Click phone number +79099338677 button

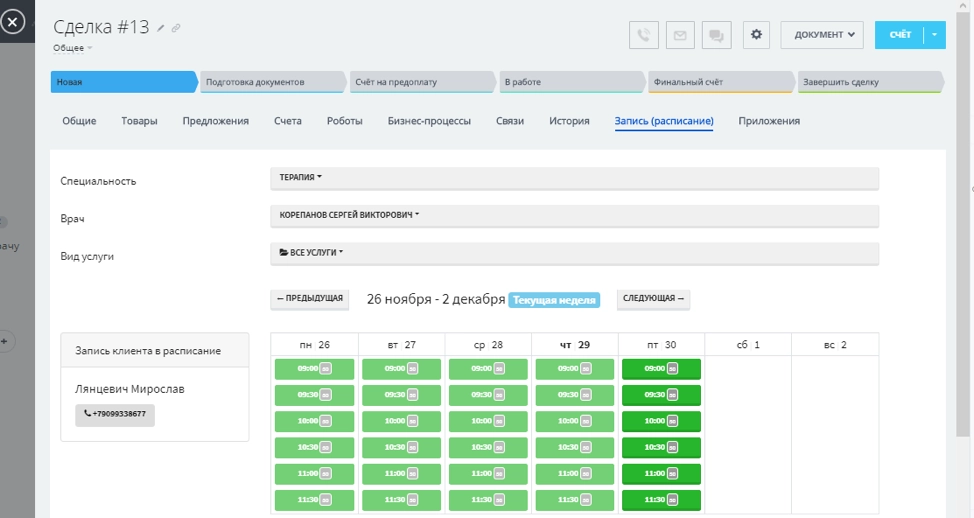pyautogui.click(x=115, y=414)
